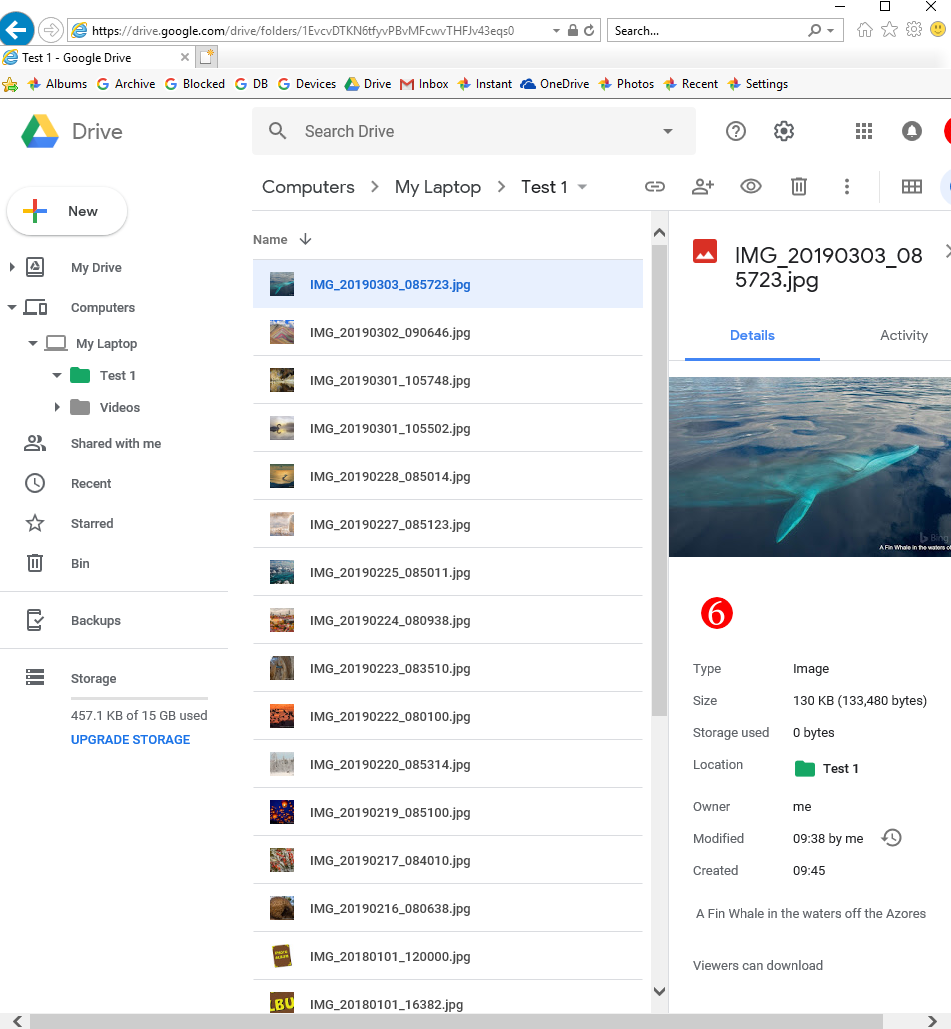Open Starred items in the sidebar
The image size is (951, 1029).
pos(92,524)
